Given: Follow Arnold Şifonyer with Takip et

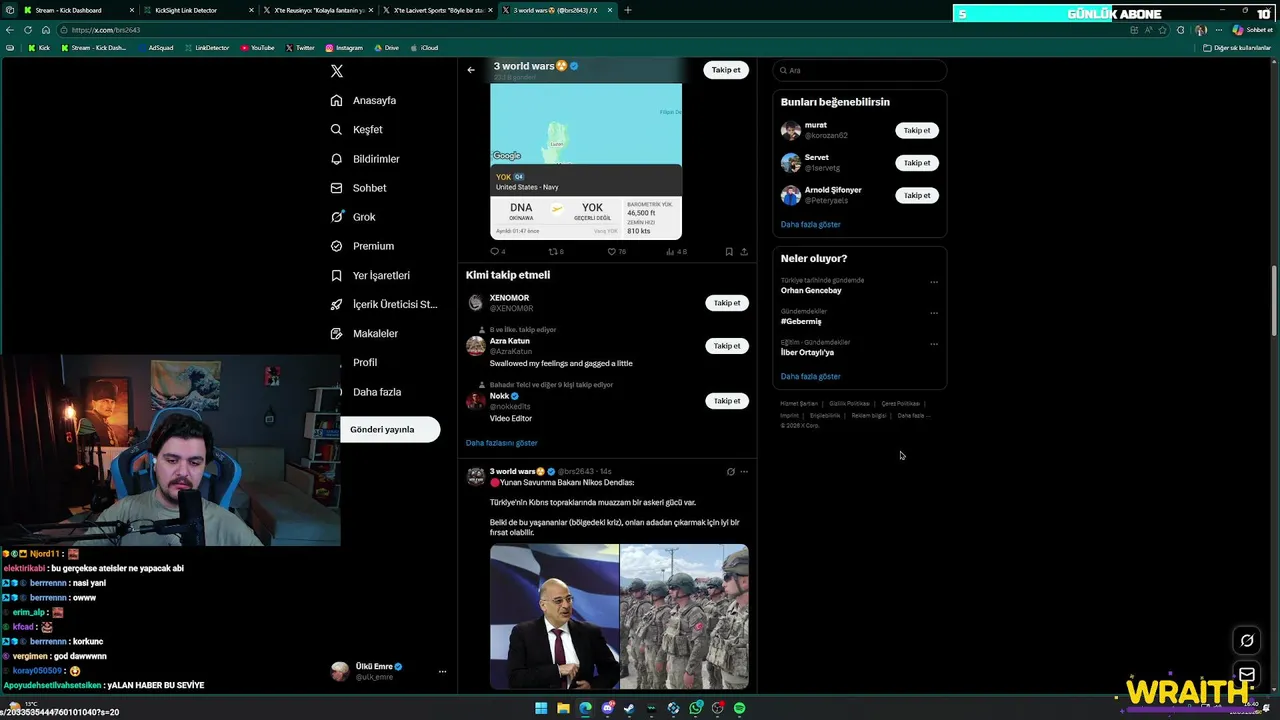Looking at the screenshot, I should pyautogui.click(x=917, y=195).
